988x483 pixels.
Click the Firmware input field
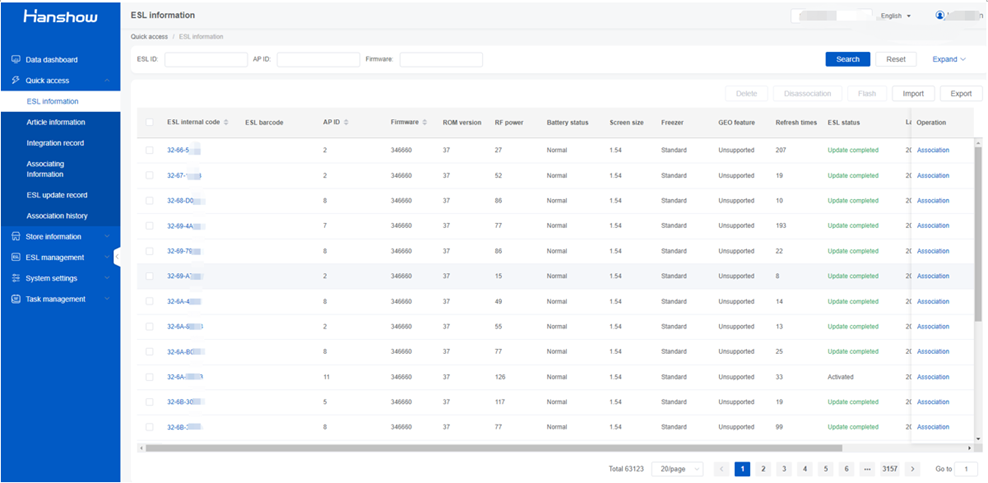(x=441, y=60)
